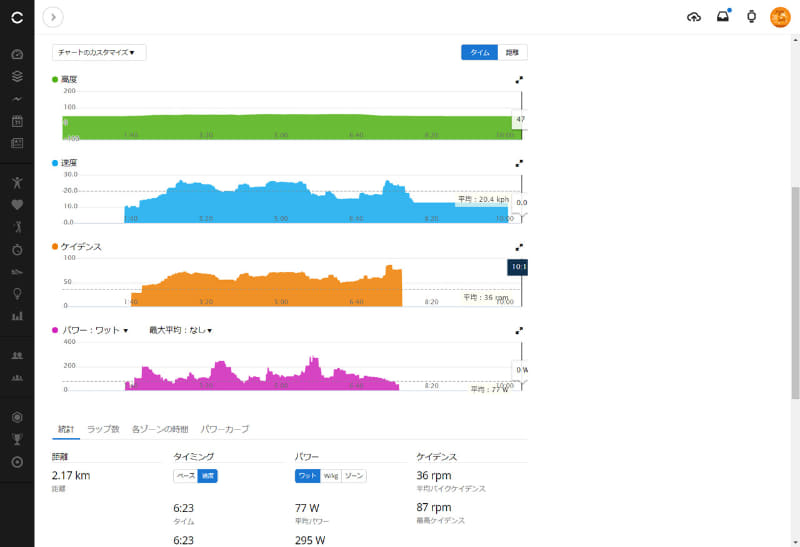The image size is (800, 547).
Task: Open the circular target icon at sidebar bottom
Action: tap(17, 462)
